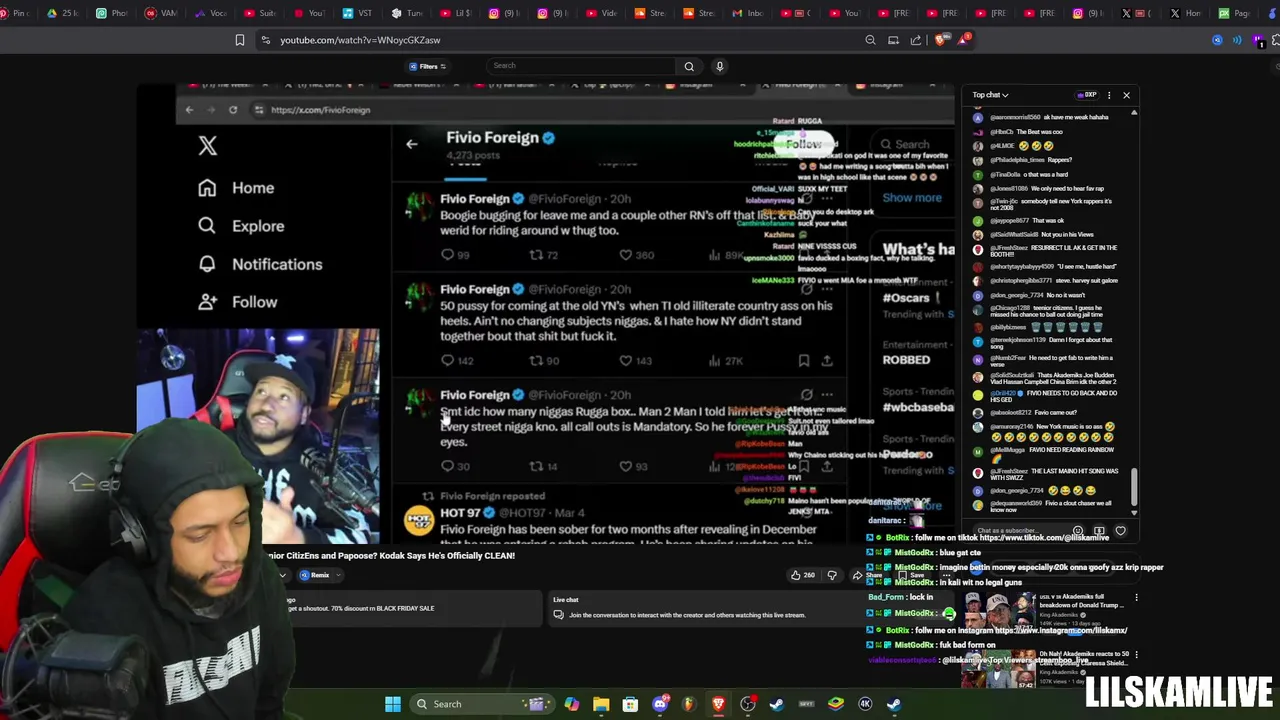Open the chat emoji picker
The image size is (1280, 720).
pyautogui.click(x=1078, y=531)
